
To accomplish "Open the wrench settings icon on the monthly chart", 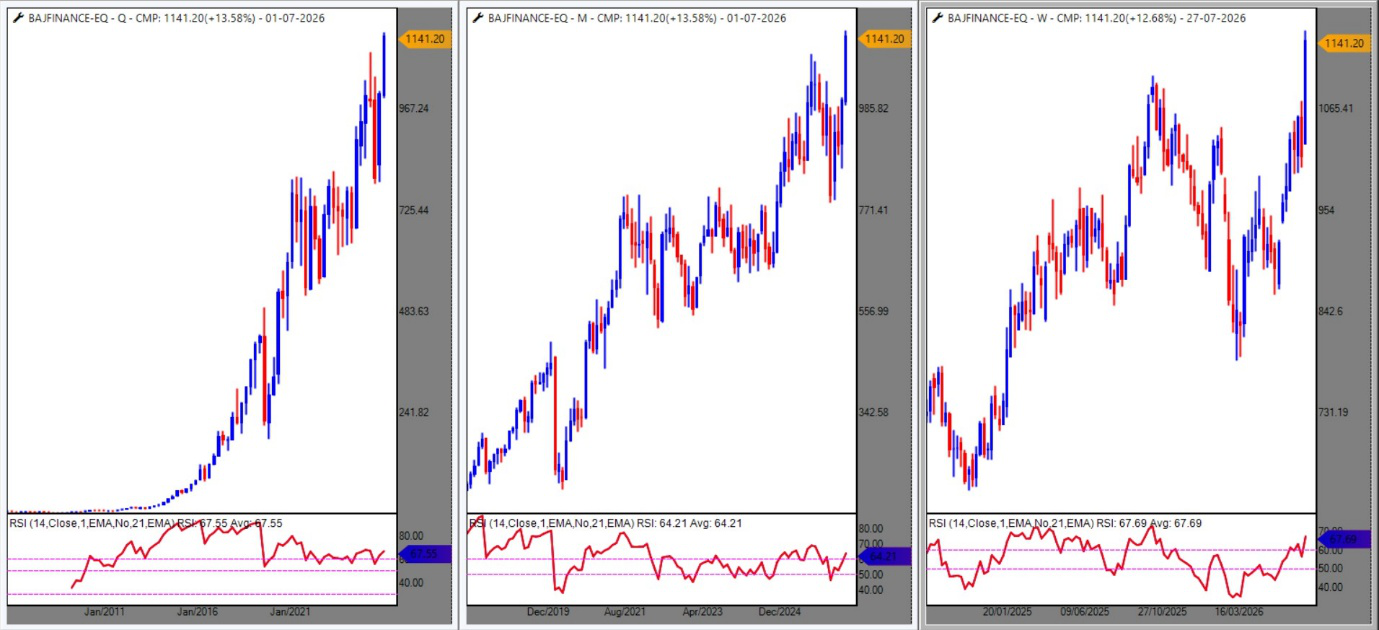I will pos(477,18).
